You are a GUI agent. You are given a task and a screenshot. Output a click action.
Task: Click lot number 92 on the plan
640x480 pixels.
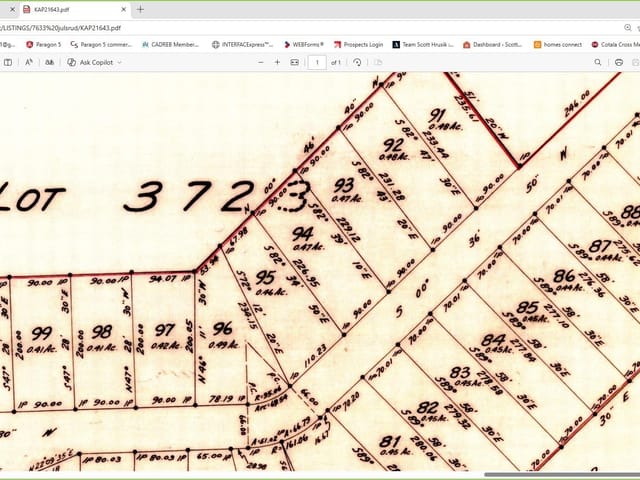(393, 145)
